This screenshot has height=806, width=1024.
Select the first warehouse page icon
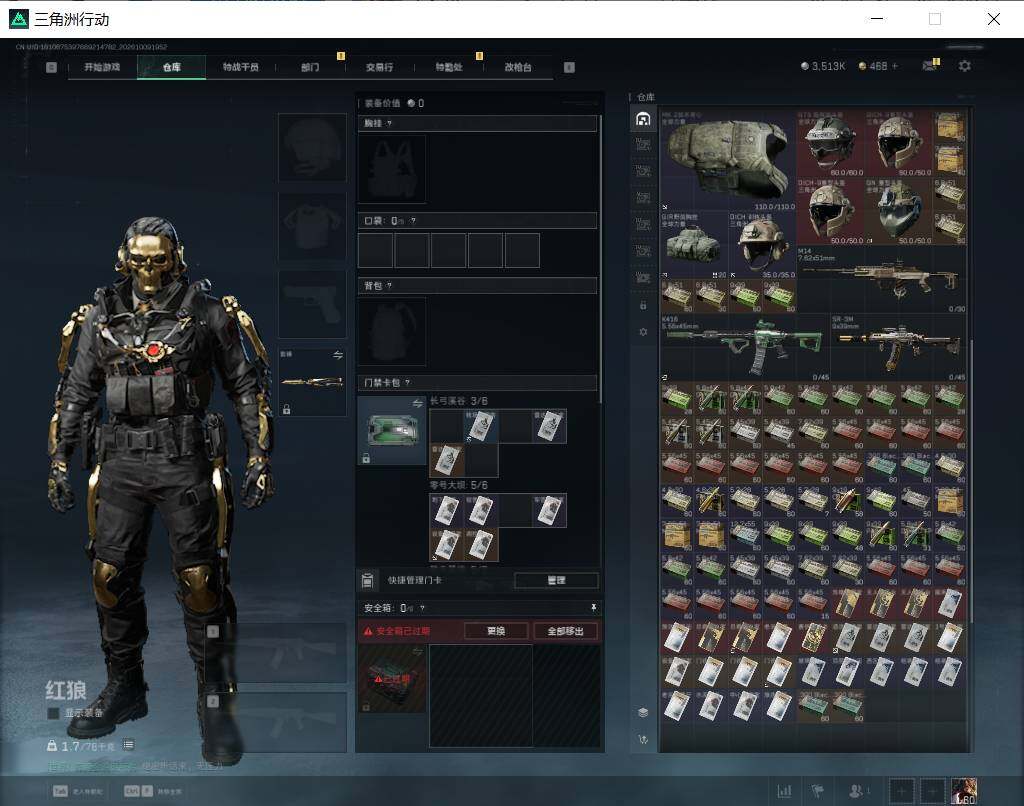643,119
